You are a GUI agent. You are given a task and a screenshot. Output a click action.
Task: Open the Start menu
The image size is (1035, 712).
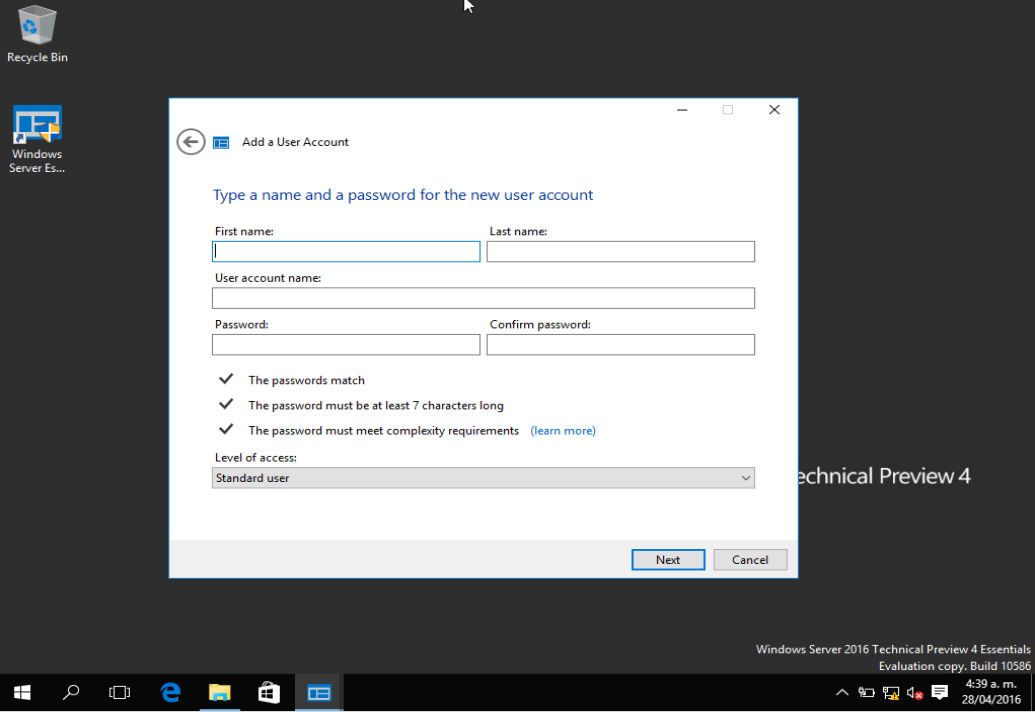[21, 692]
